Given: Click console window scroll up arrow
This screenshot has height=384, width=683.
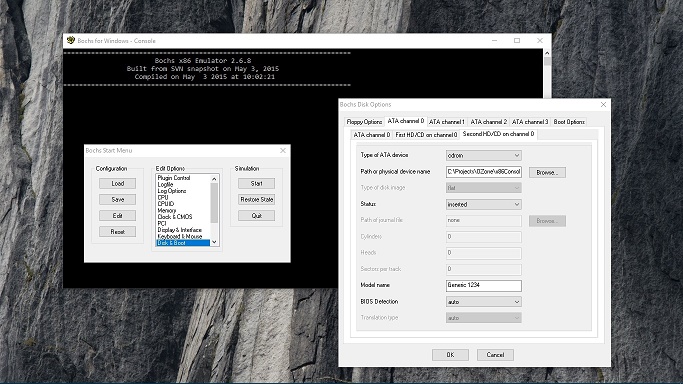Looking at the screenshot, I should (547, 53).
